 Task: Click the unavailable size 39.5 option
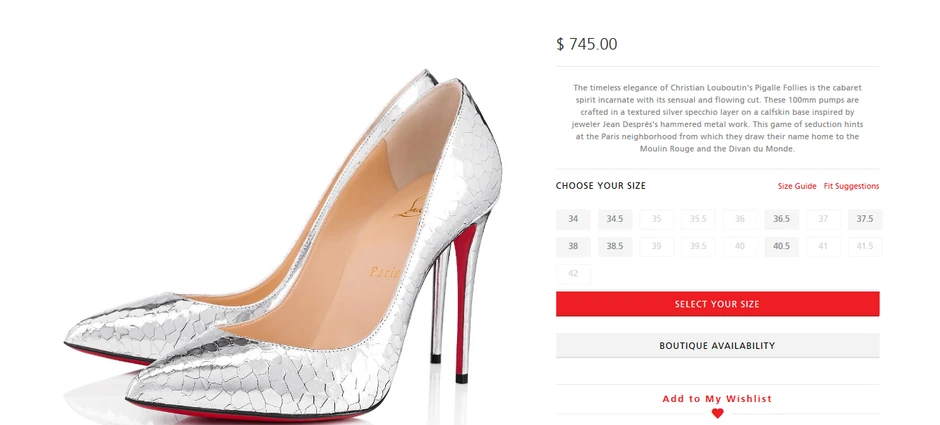click(698, 246)
